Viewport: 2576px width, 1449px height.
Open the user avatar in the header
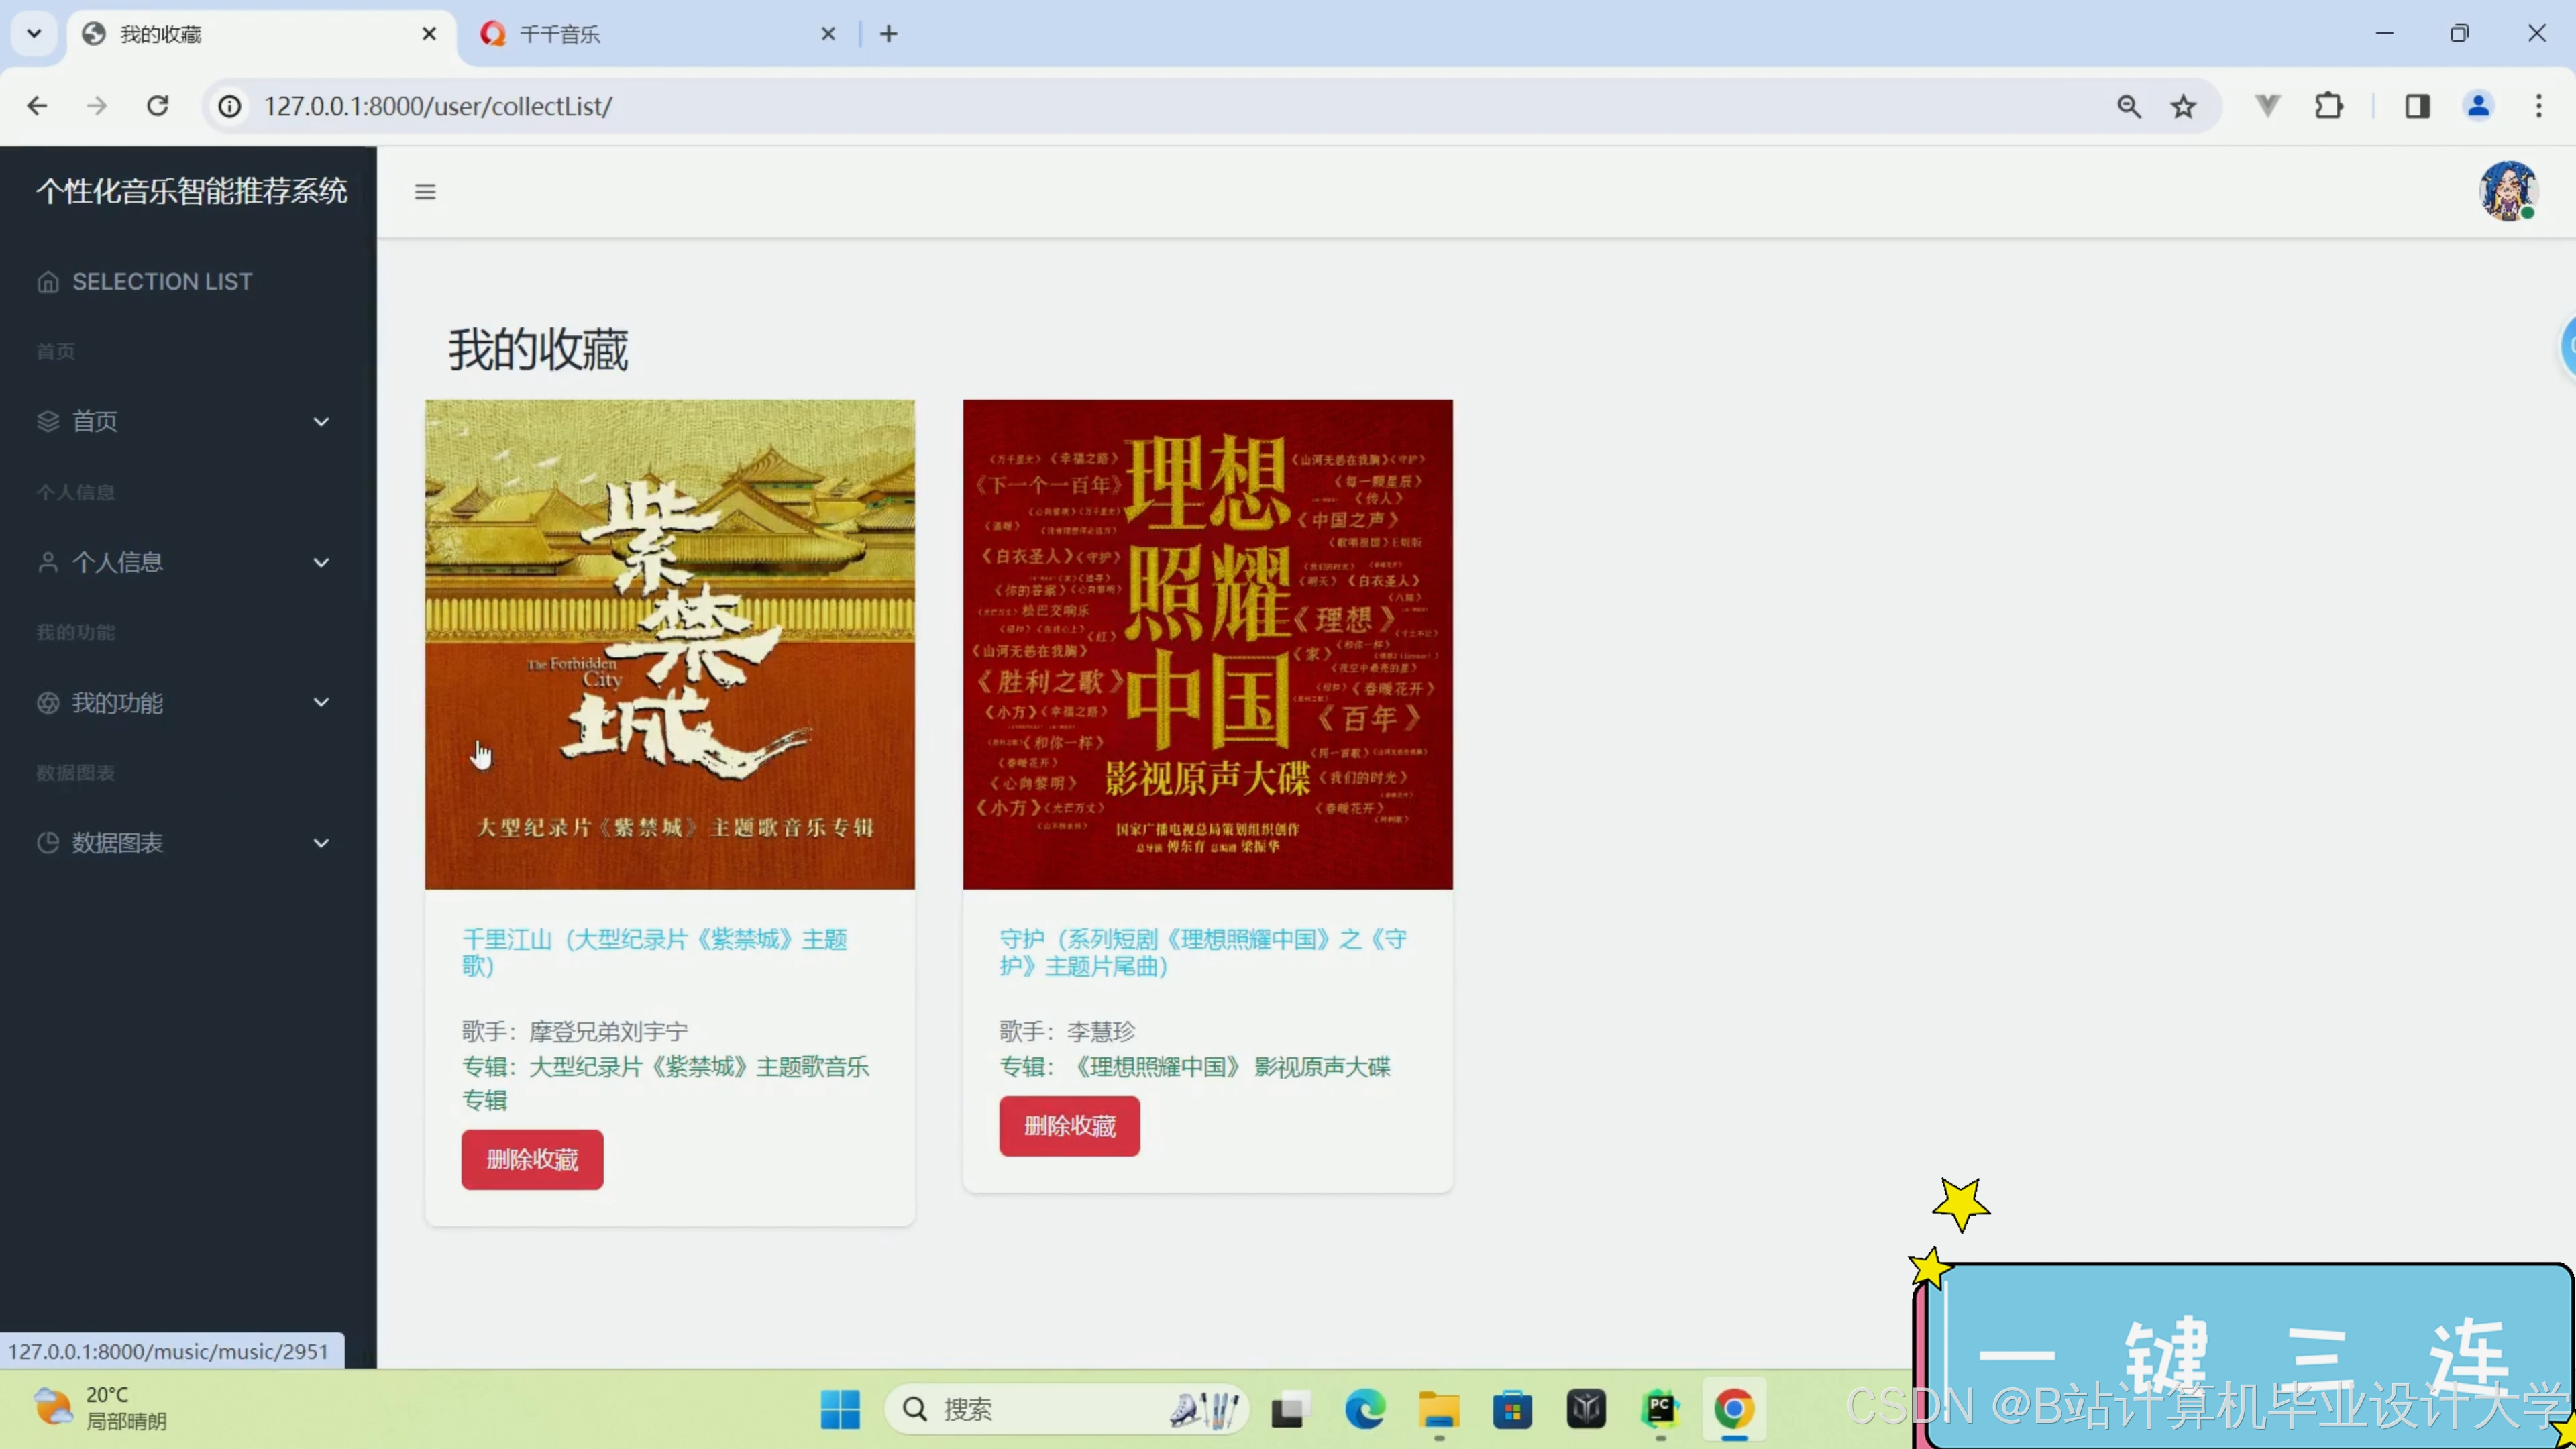(x=2507, y=190)
